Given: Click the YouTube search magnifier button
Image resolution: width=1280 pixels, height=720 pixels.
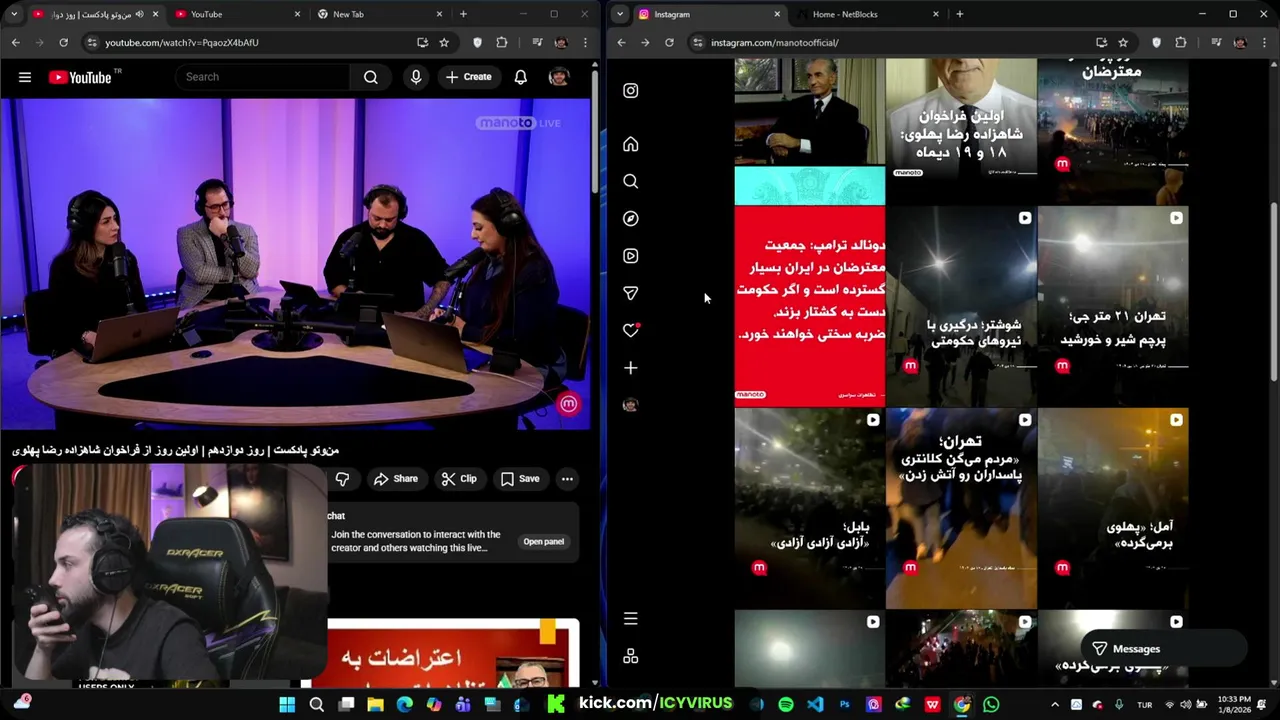Looking at the screenshot, I should (370, 77).
